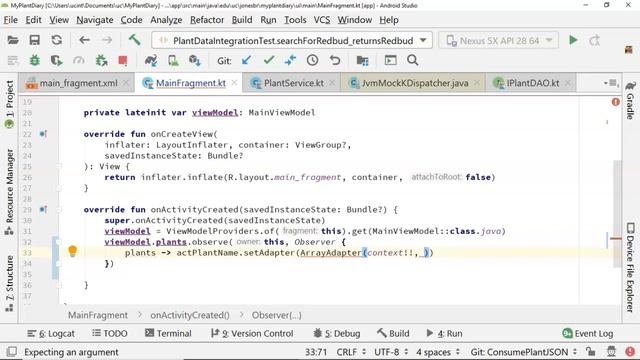This screenshot has height=360, width=640.
Task: Click the override gutter icon on line 29
Action: [43, 209]
